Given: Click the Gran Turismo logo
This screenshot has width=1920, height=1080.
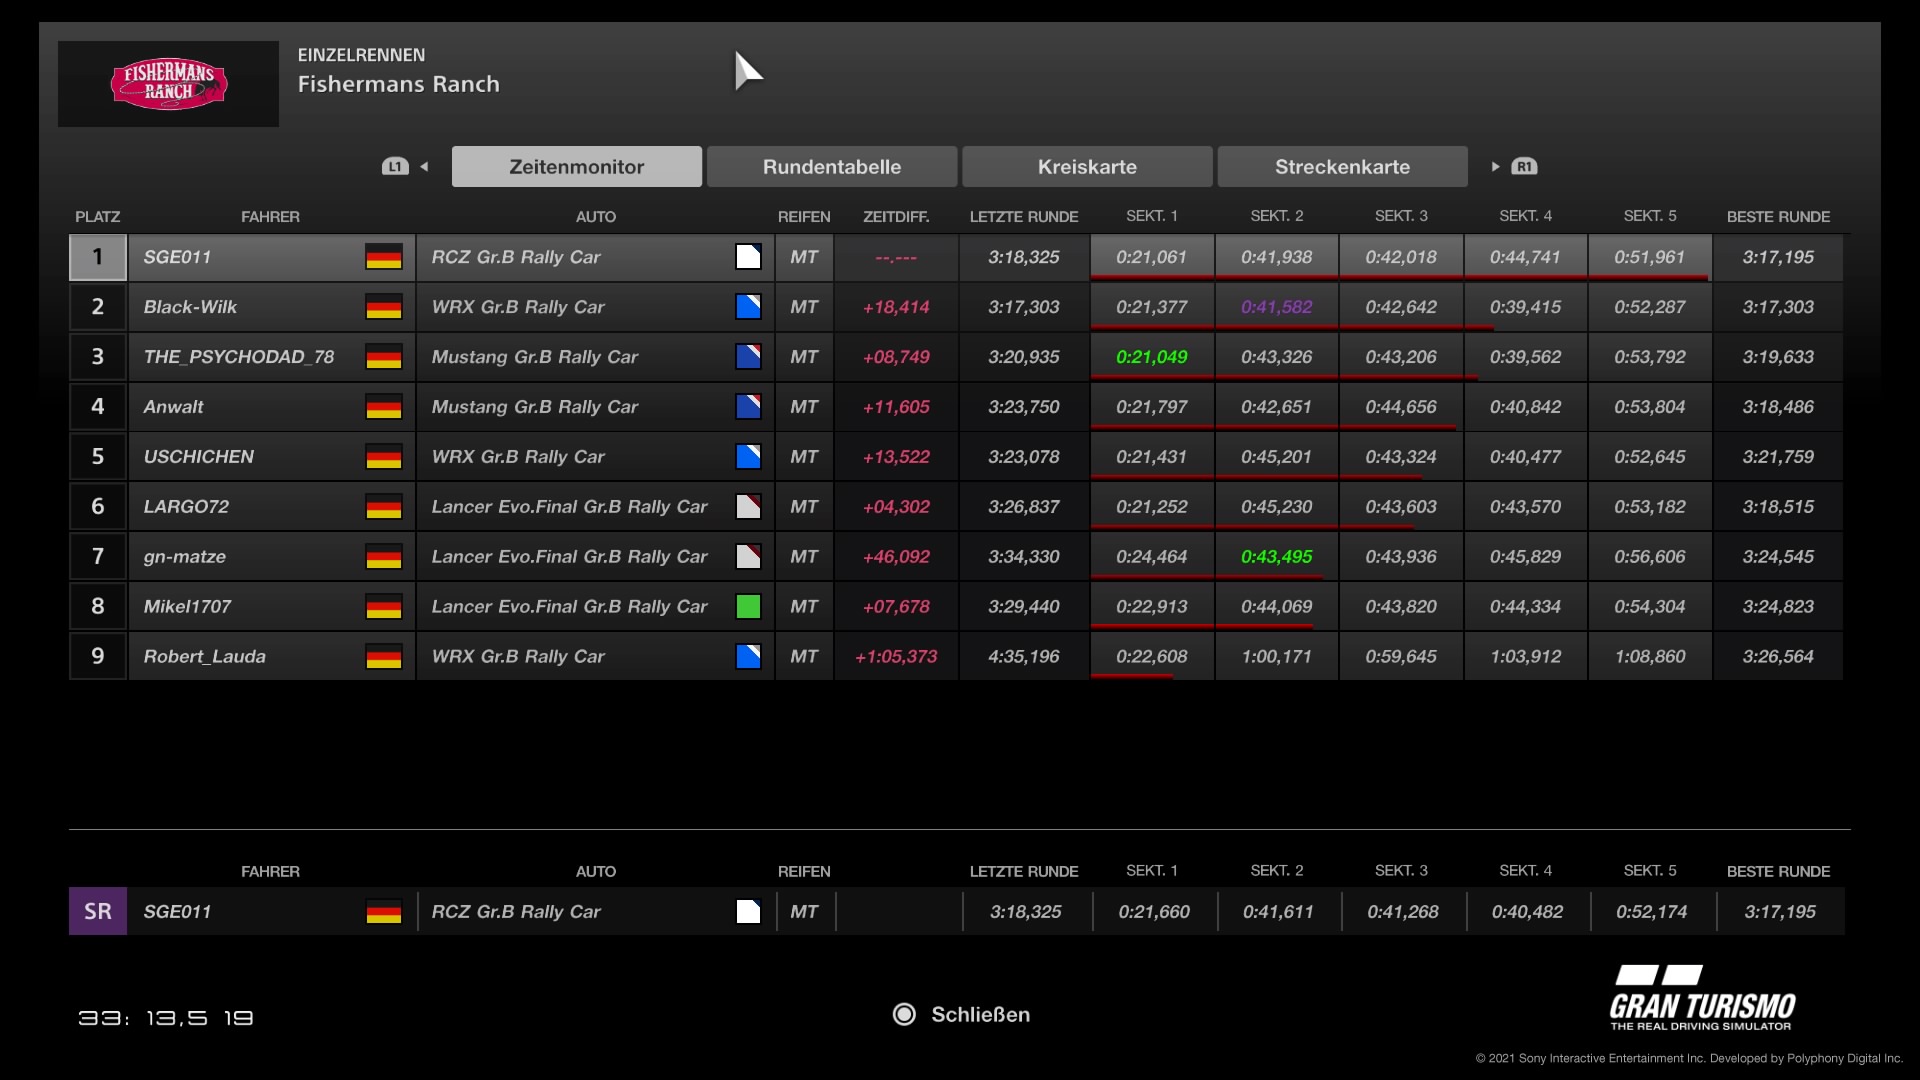Looking at the screenshot, I should click(x=1702, y=998).
